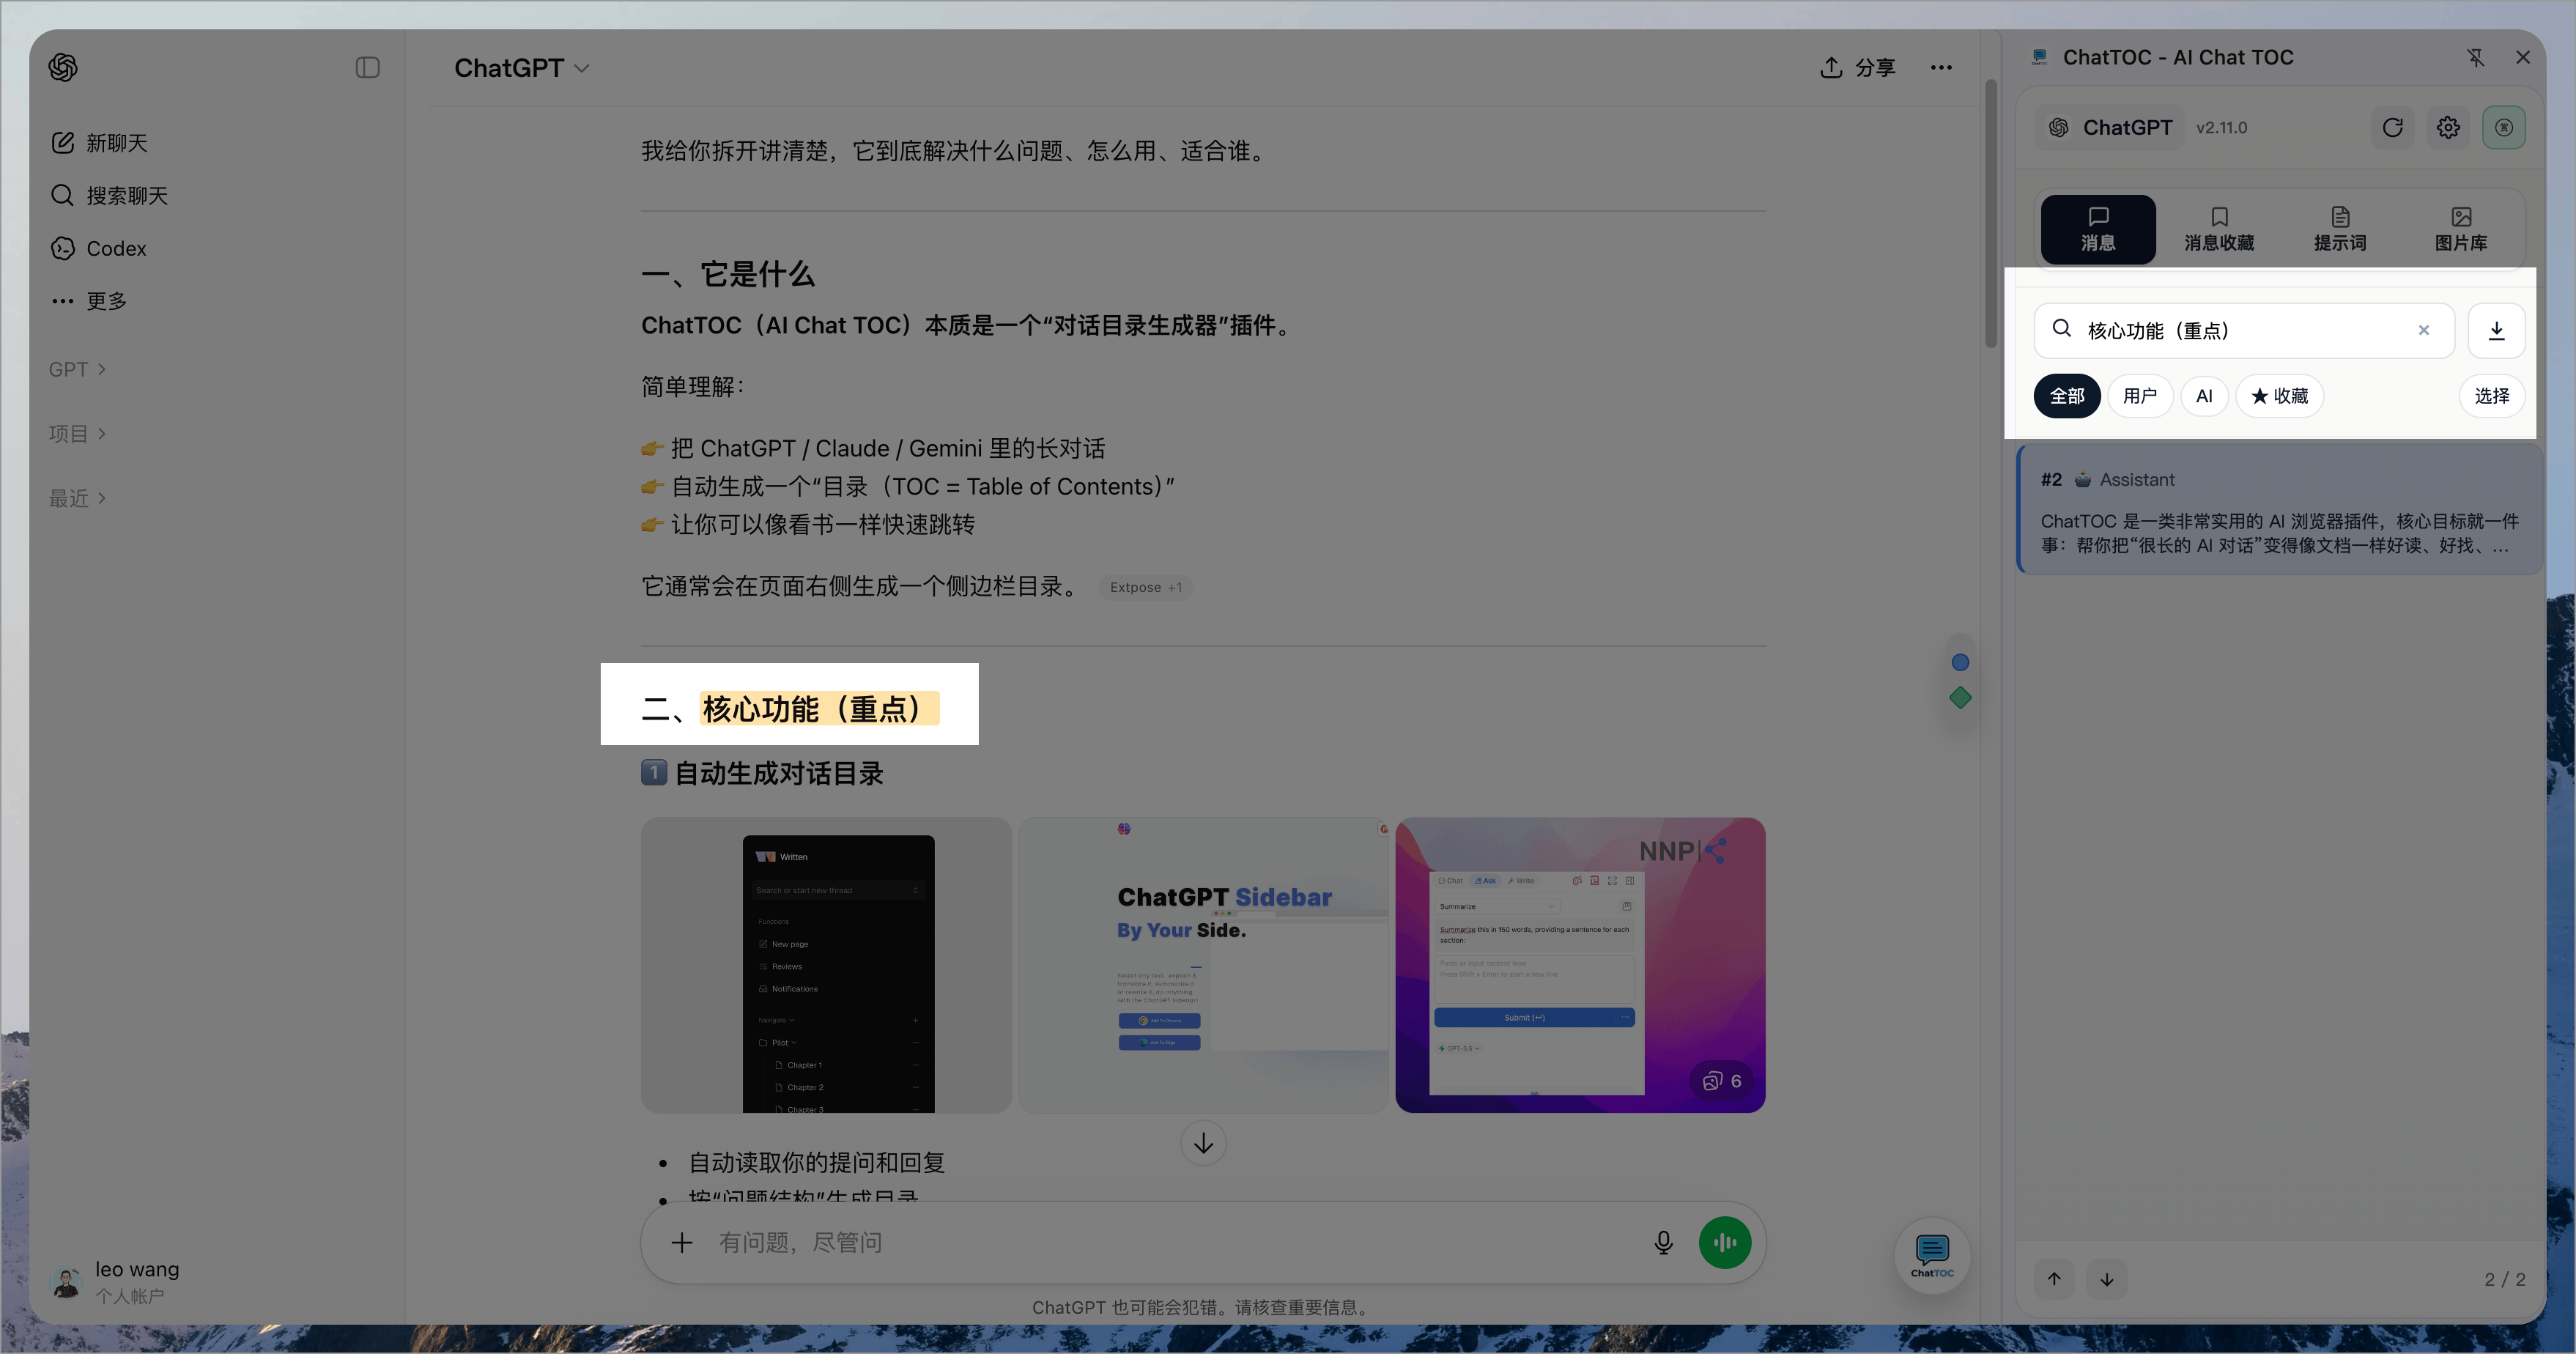Open the three-dot conversation menu
The image size is (2576, 1354).
pyautogui.click(x=1941, y=67)
